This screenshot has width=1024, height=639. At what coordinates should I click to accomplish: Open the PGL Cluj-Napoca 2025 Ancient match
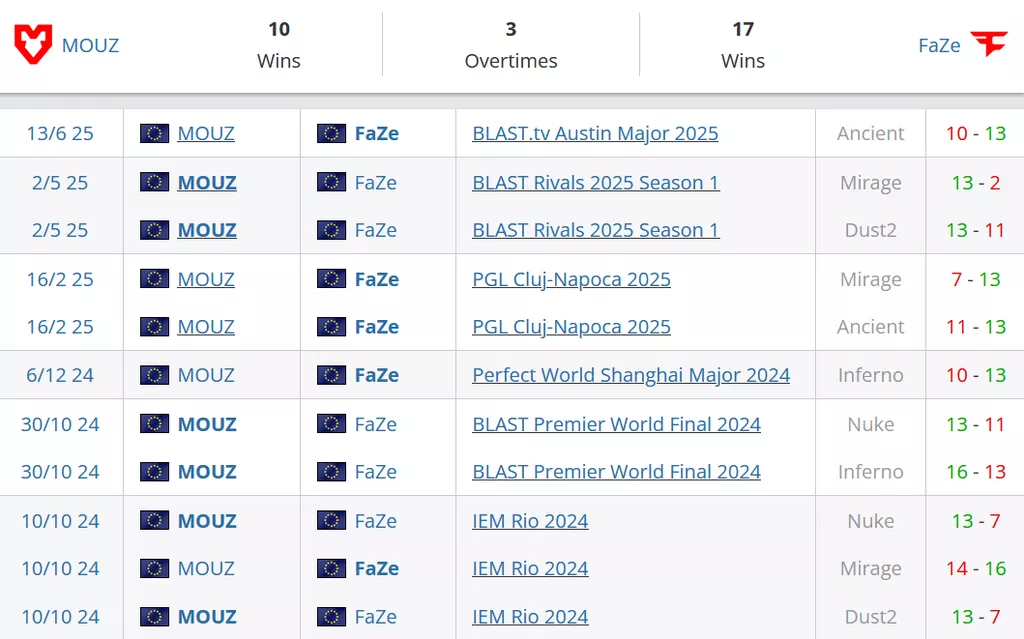pyautogui.click(x=571, y=327)
